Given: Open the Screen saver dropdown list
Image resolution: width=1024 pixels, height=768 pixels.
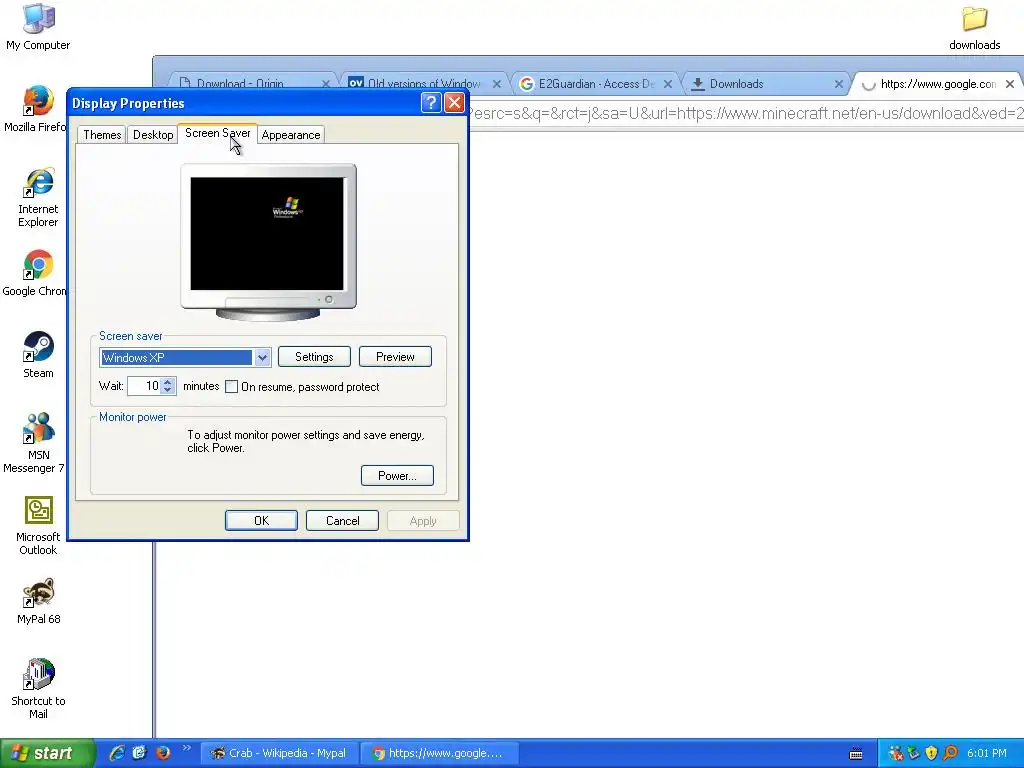Looking at the screenshot, I should (x=263, y=357).
